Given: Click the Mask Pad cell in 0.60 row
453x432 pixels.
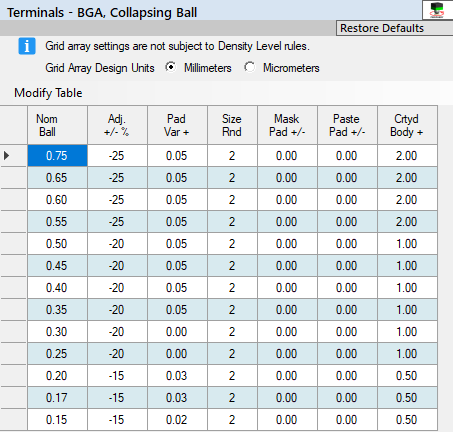Looking at the screenshot, I should [x=287, y=200].
